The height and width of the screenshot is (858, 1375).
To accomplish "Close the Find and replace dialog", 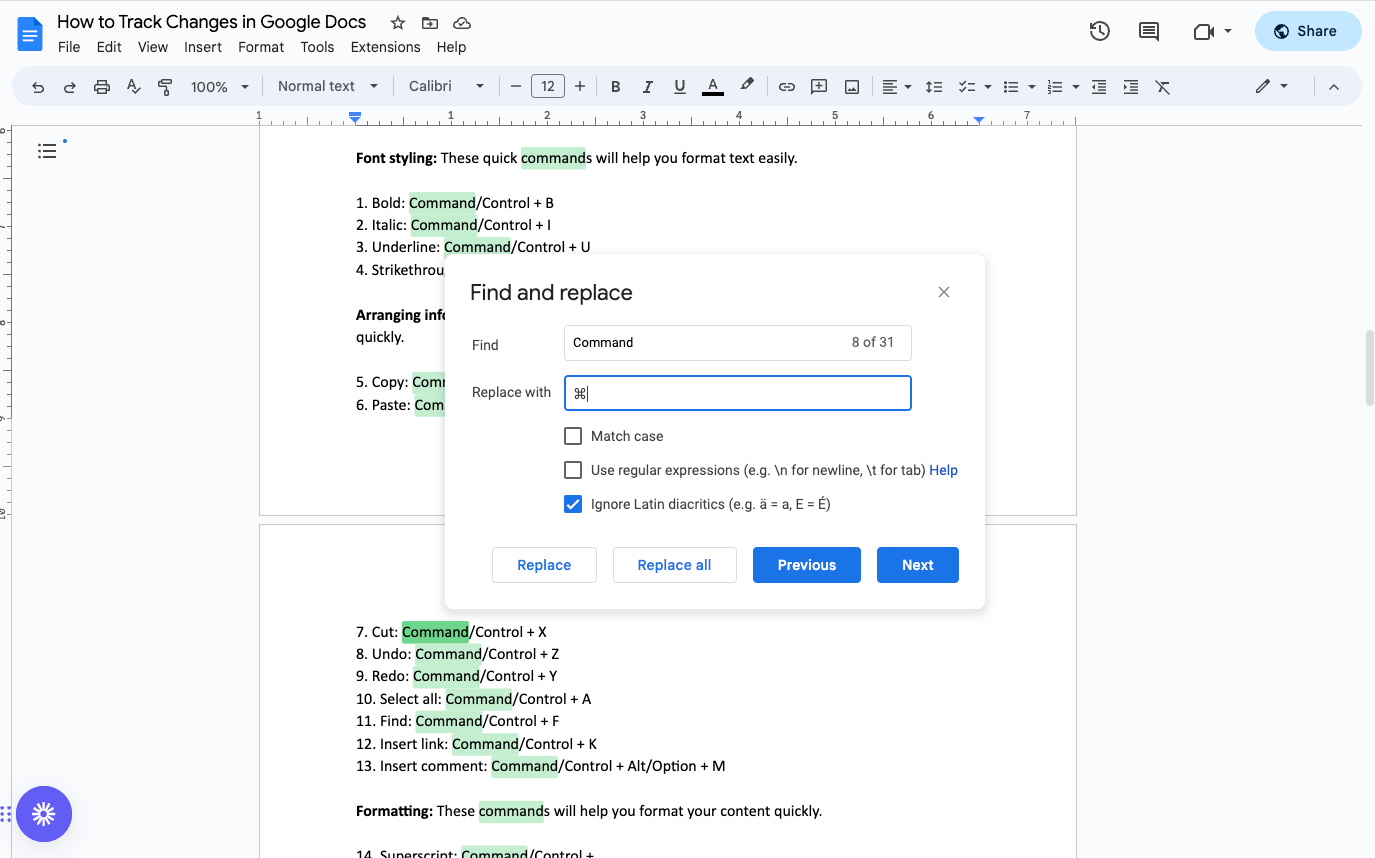I will 944,292.
